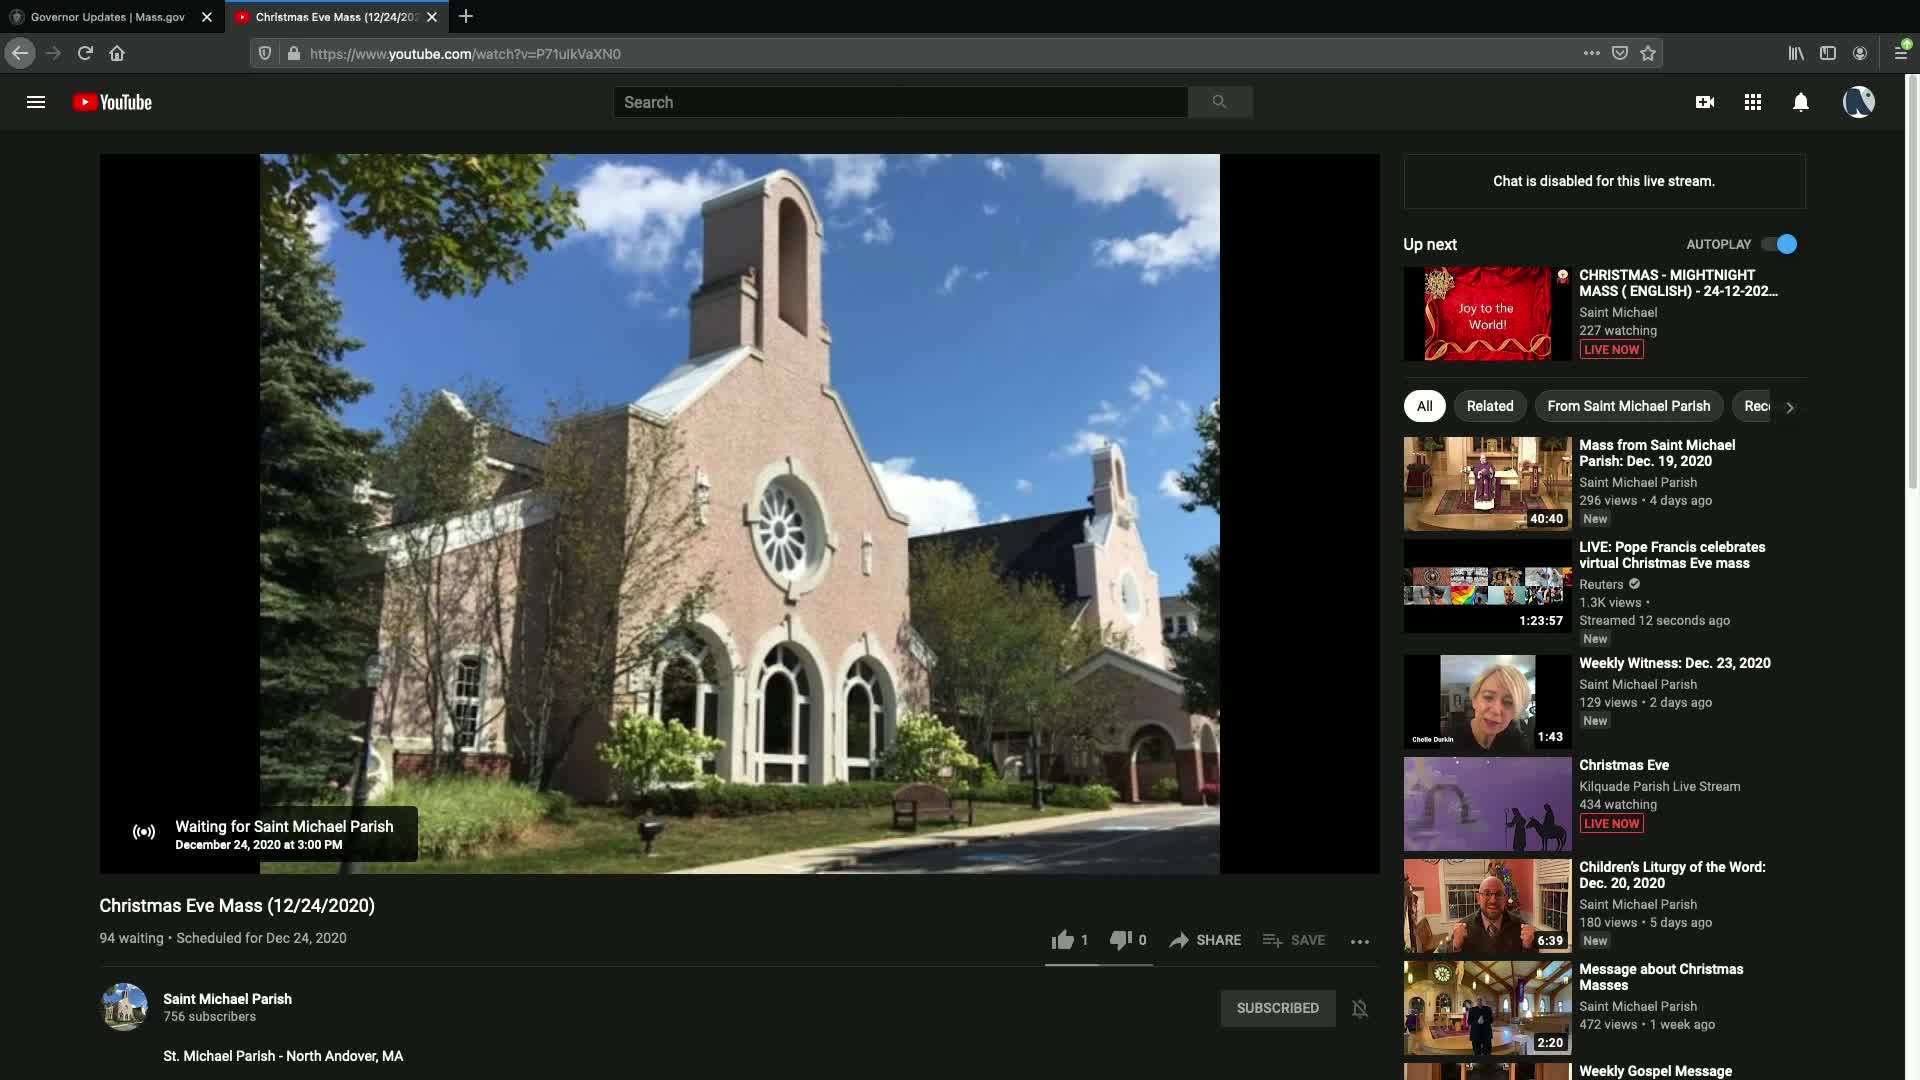Switch to Governor Updates Mass.gov tab
This screenshot has height=1080, width=1920.
click(x=110, y=17)
